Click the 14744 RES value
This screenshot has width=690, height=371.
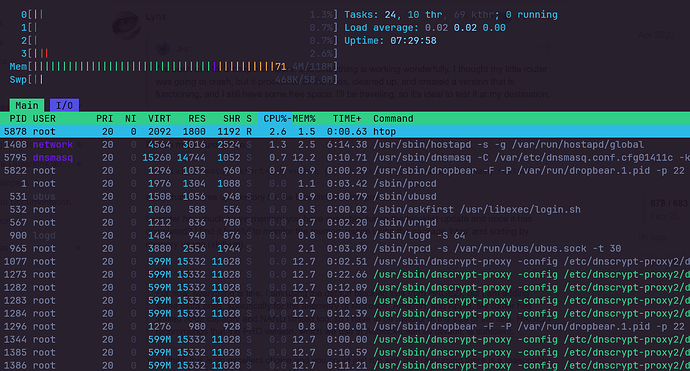point(191,158)
